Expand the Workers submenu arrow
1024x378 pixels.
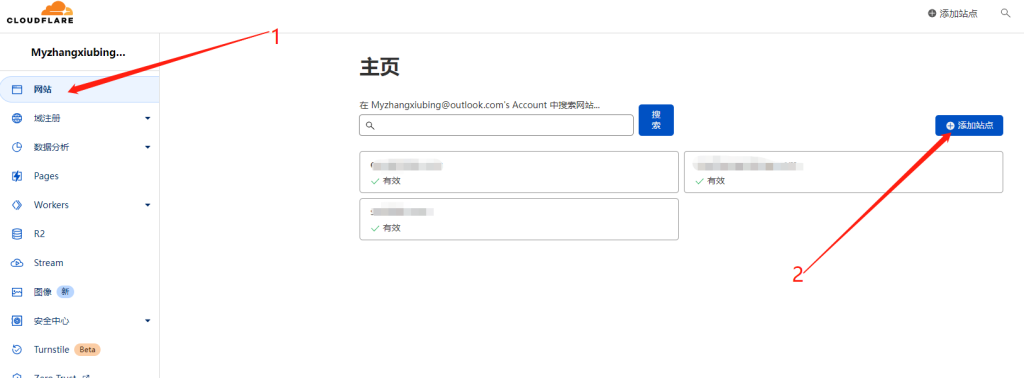[148, 205]
